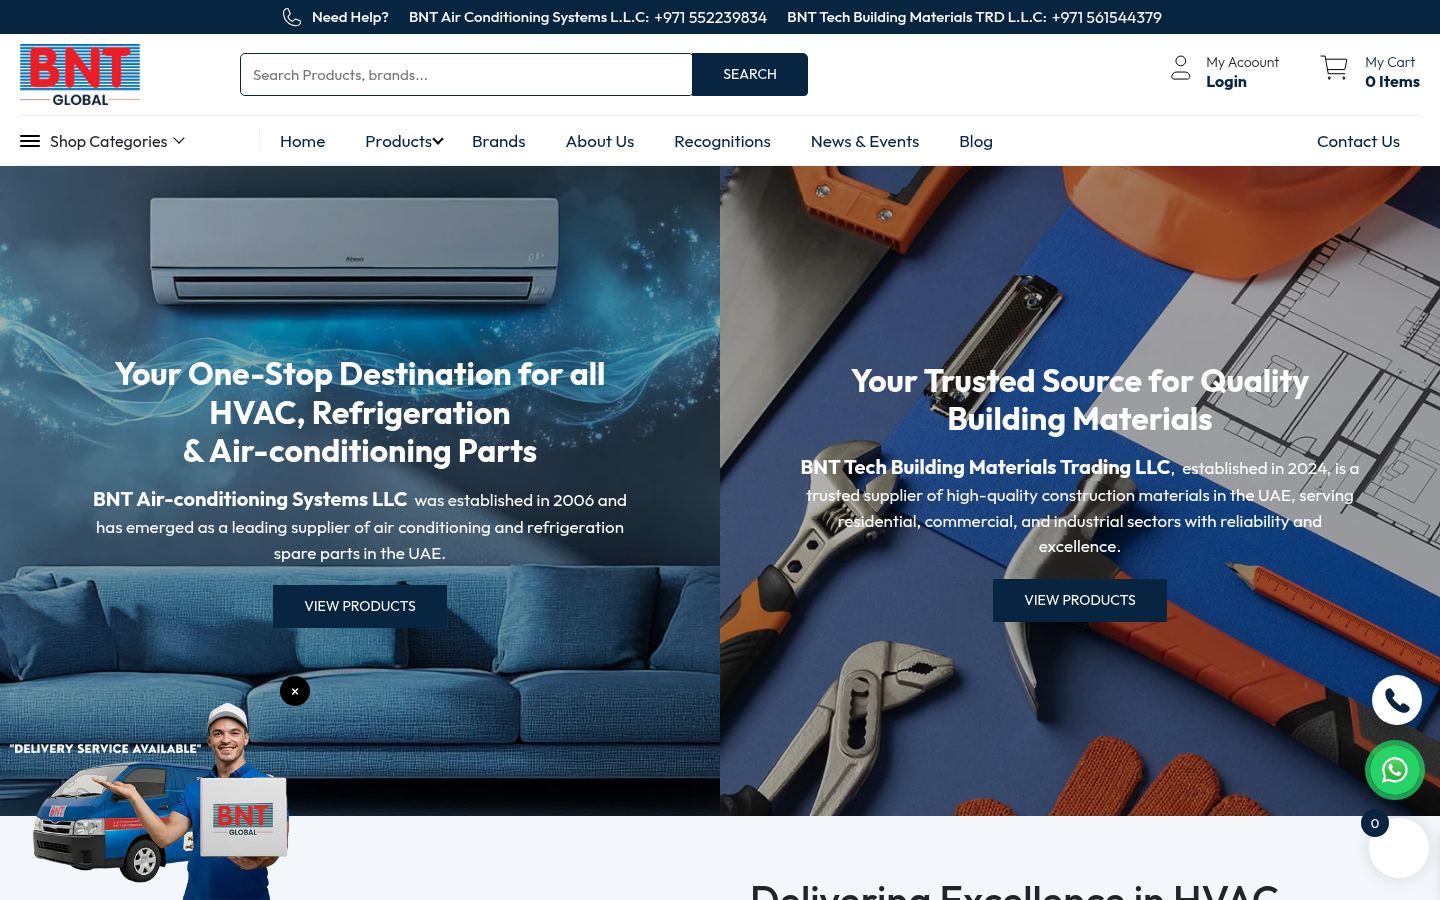
Task: Click the 'My Account' label
Action: [1242, 62]
